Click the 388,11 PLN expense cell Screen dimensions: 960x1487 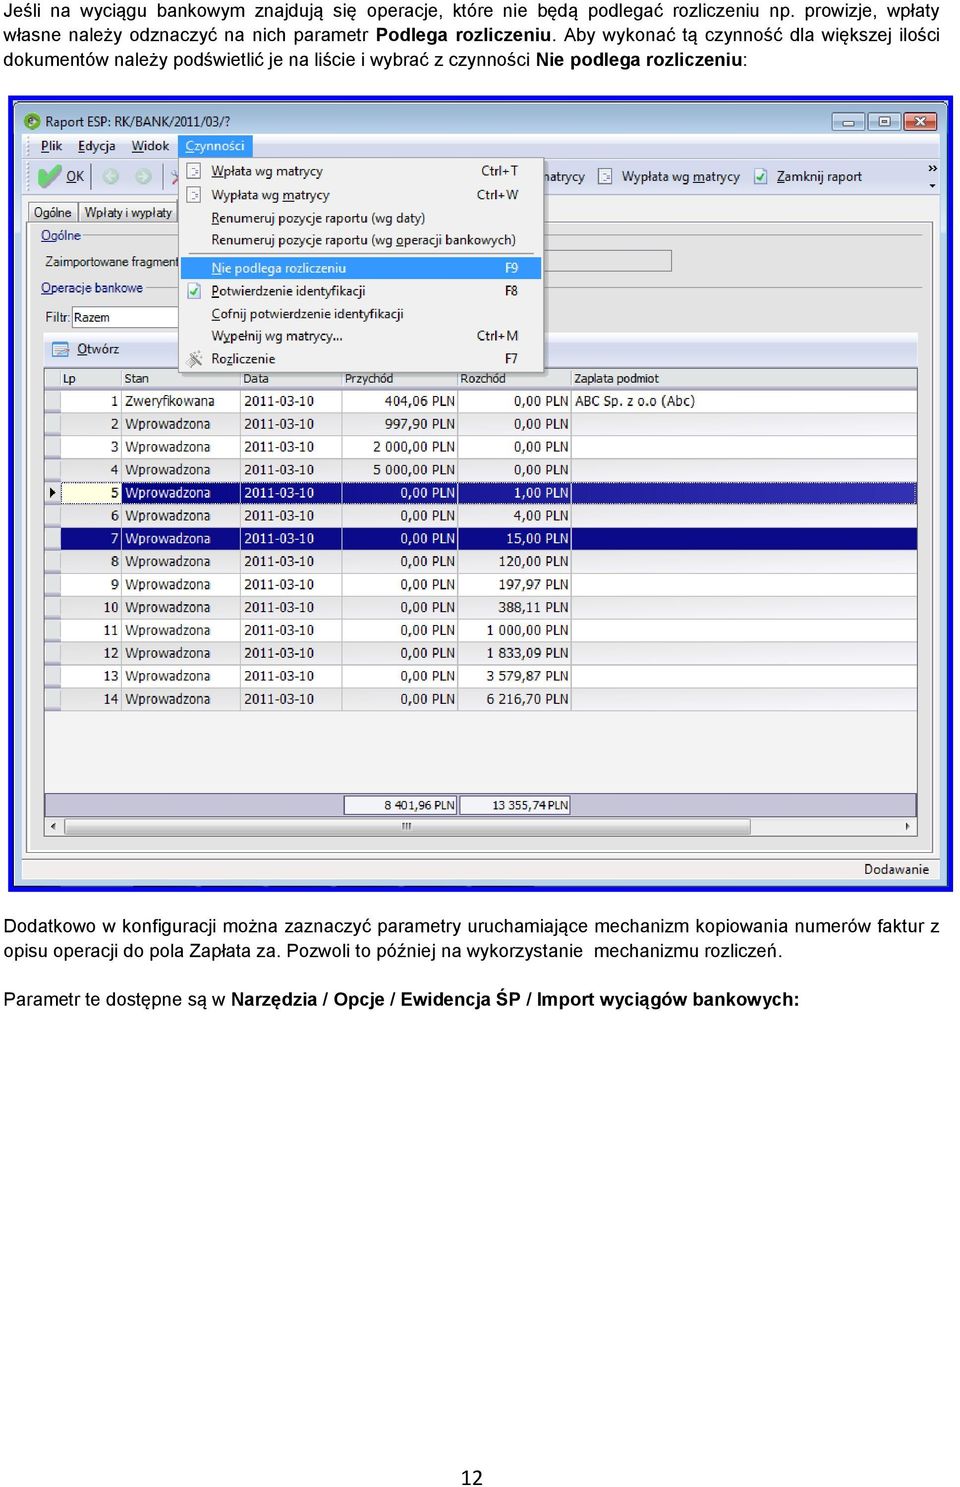click(515, 608)
